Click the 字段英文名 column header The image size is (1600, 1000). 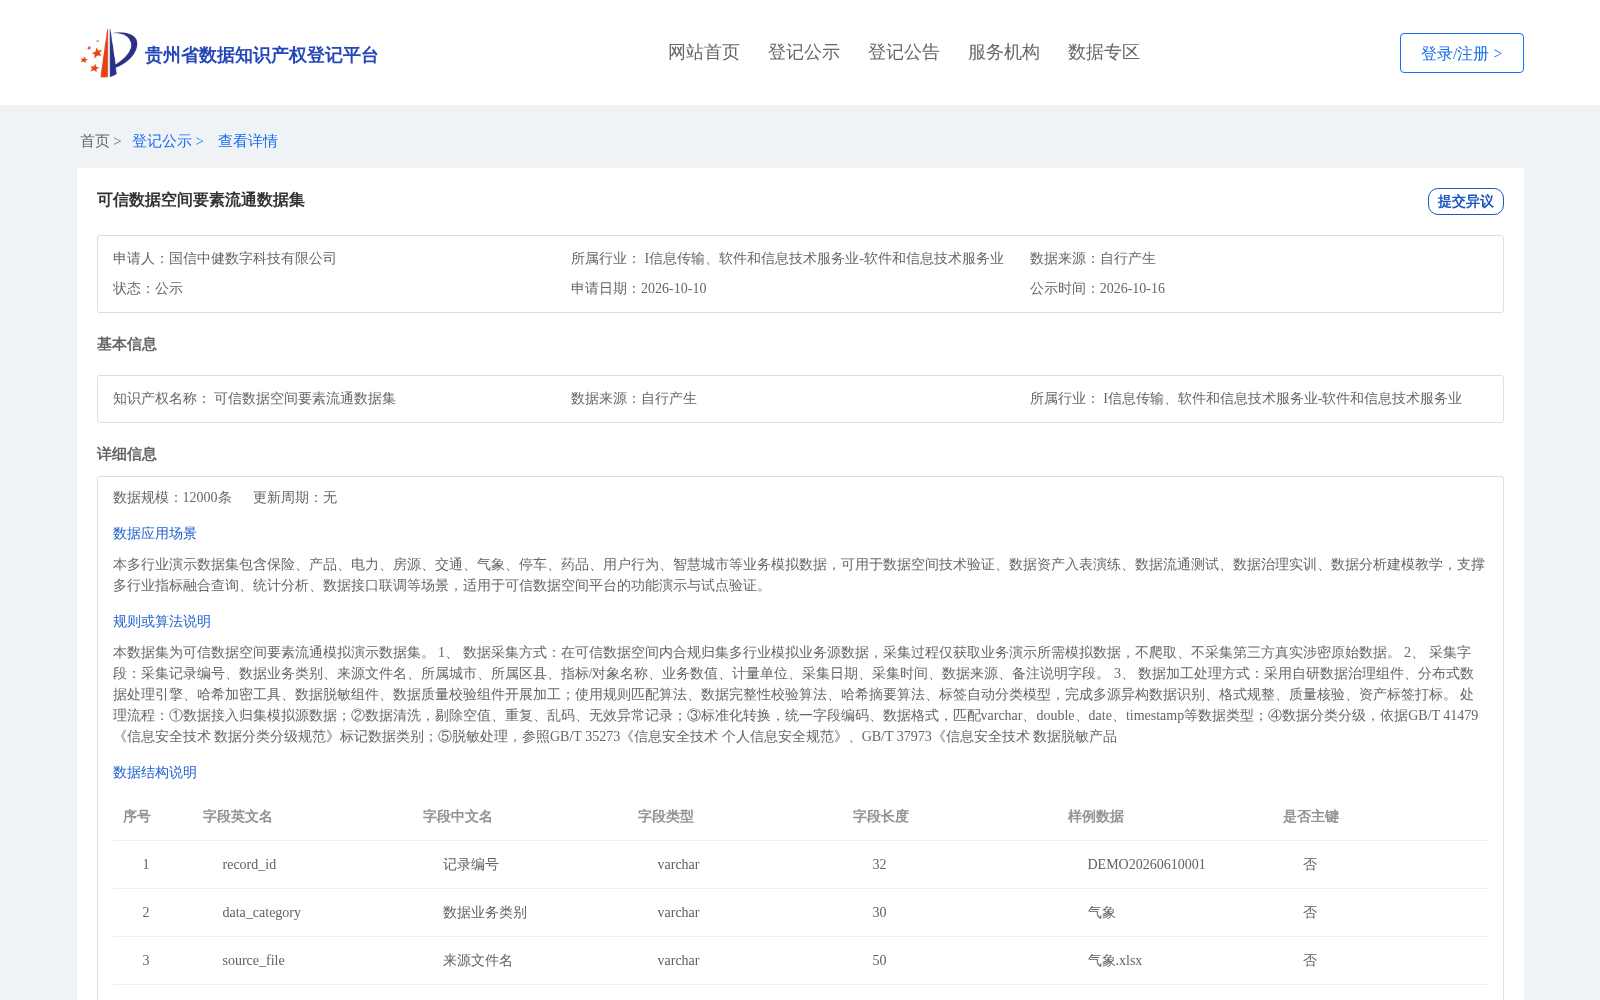pyautogui.click(x=238, y=816)
